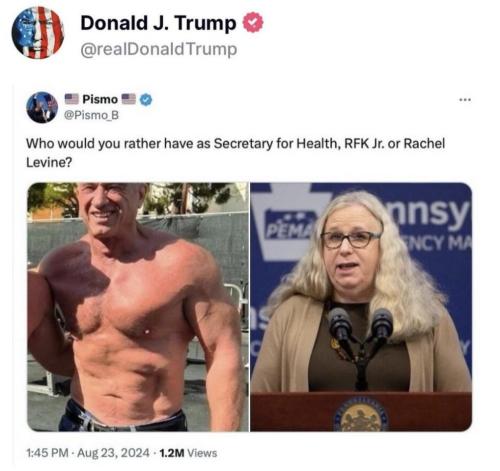Click the PEMA logo in the right photo
Viewport: 500px width, 471px height.
(x=291, y=225)
